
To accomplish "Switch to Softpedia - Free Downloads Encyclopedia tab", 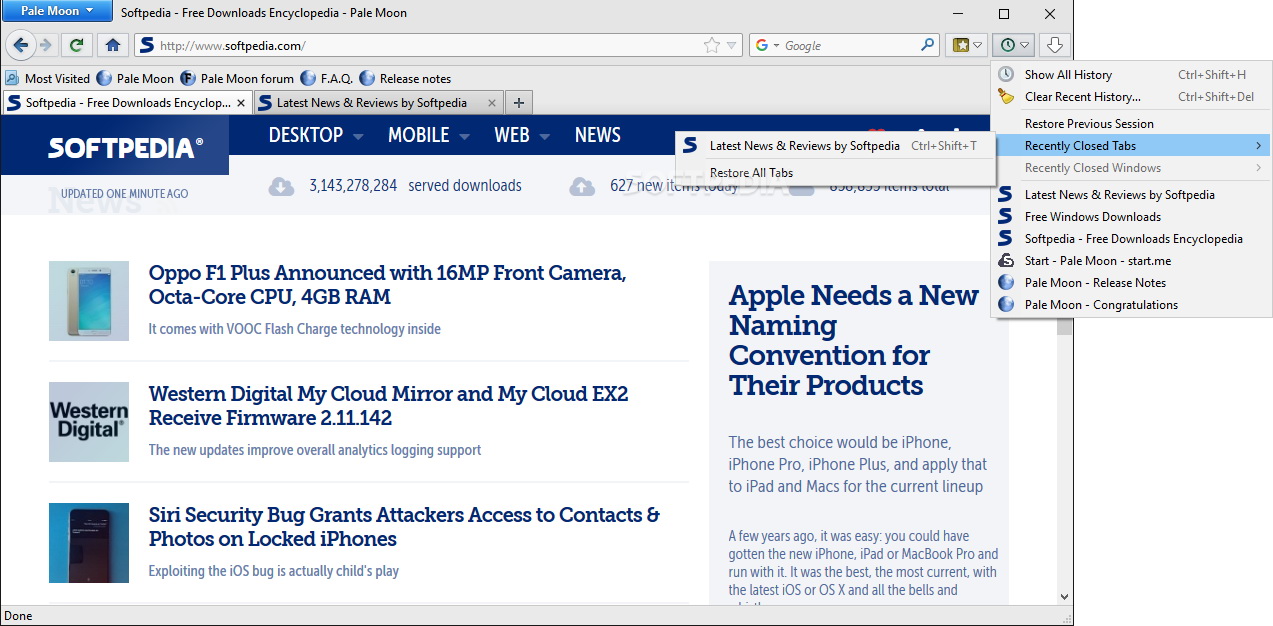I will point(126,102).
